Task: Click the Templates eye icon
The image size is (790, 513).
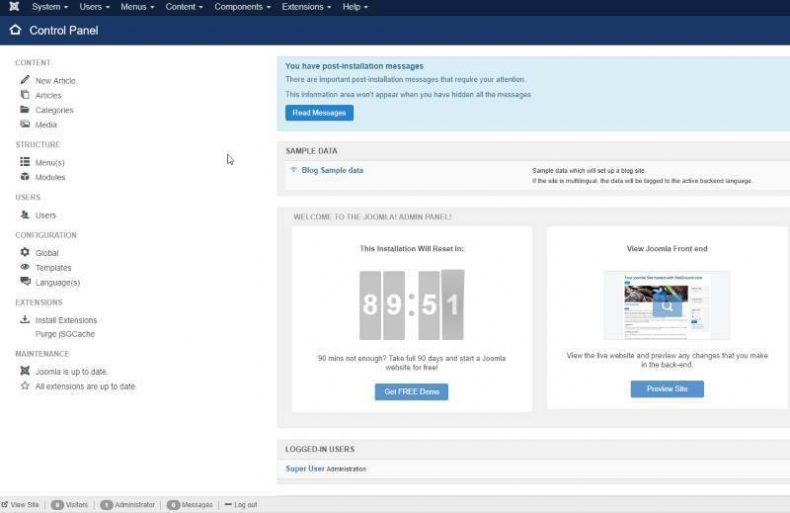Action: tap(25, 268)
